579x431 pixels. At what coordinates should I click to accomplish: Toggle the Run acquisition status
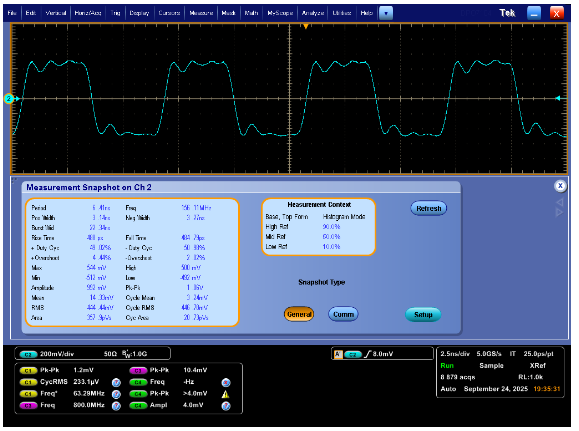pyautogui.click(x=447, y=366)
